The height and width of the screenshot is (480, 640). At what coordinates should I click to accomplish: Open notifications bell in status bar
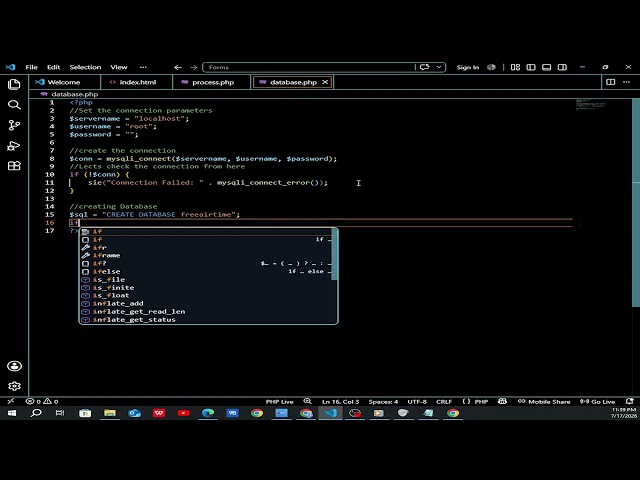point(629,401)
